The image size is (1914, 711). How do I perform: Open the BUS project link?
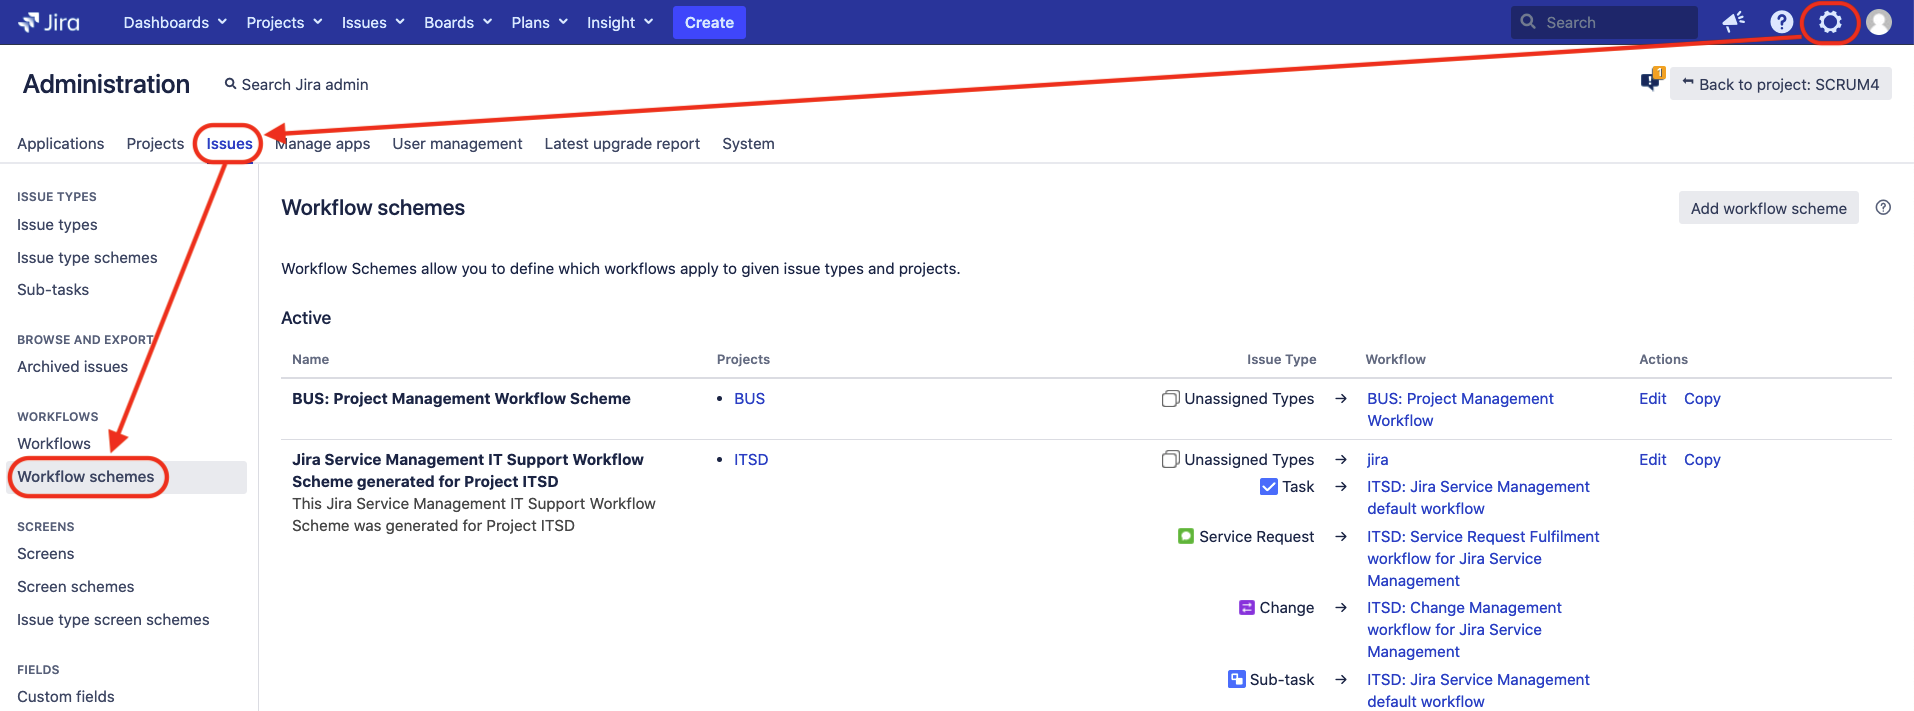pyautogui.click(x=749, y=399)
